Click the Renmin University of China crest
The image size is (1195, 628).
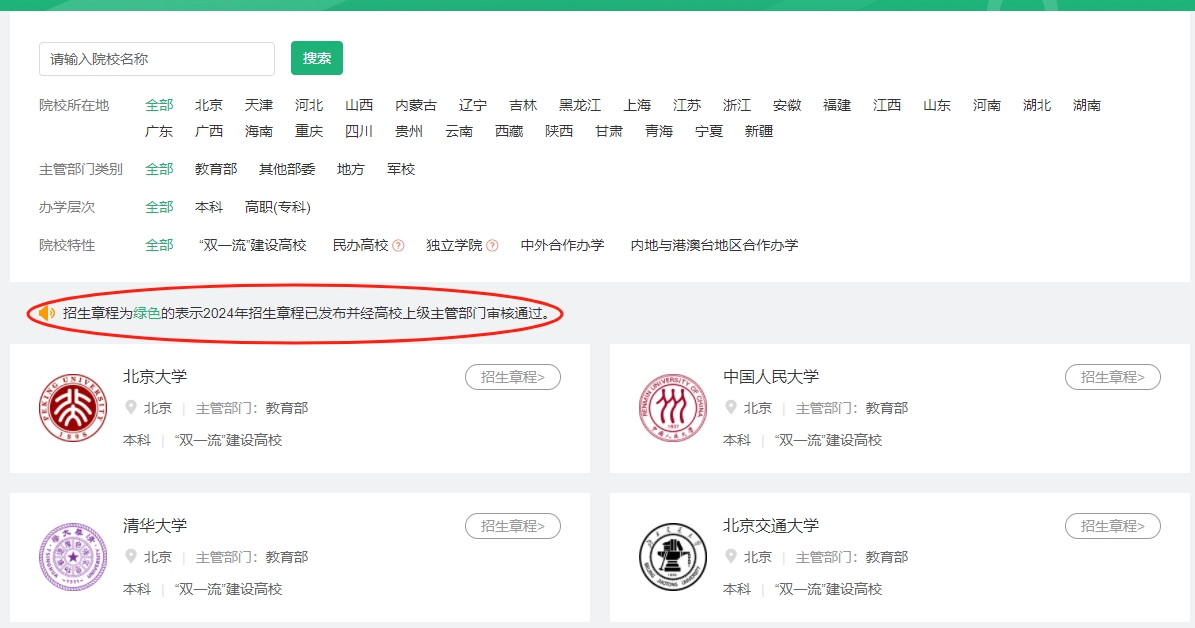click(672, 408)
